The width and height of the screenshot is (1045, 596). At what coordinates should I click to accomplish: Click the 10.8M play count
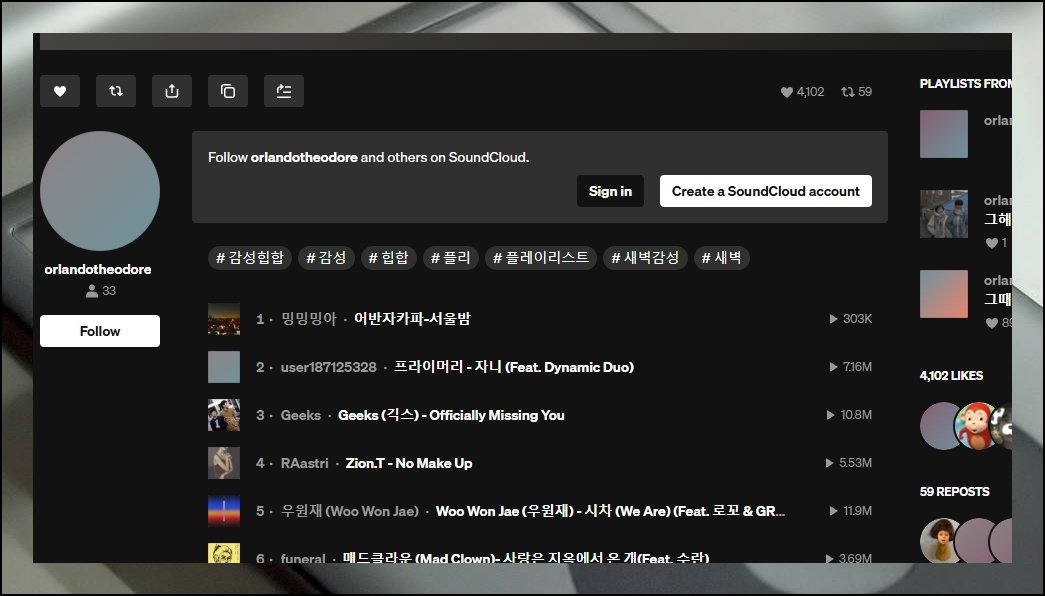(x=849, y=415)
